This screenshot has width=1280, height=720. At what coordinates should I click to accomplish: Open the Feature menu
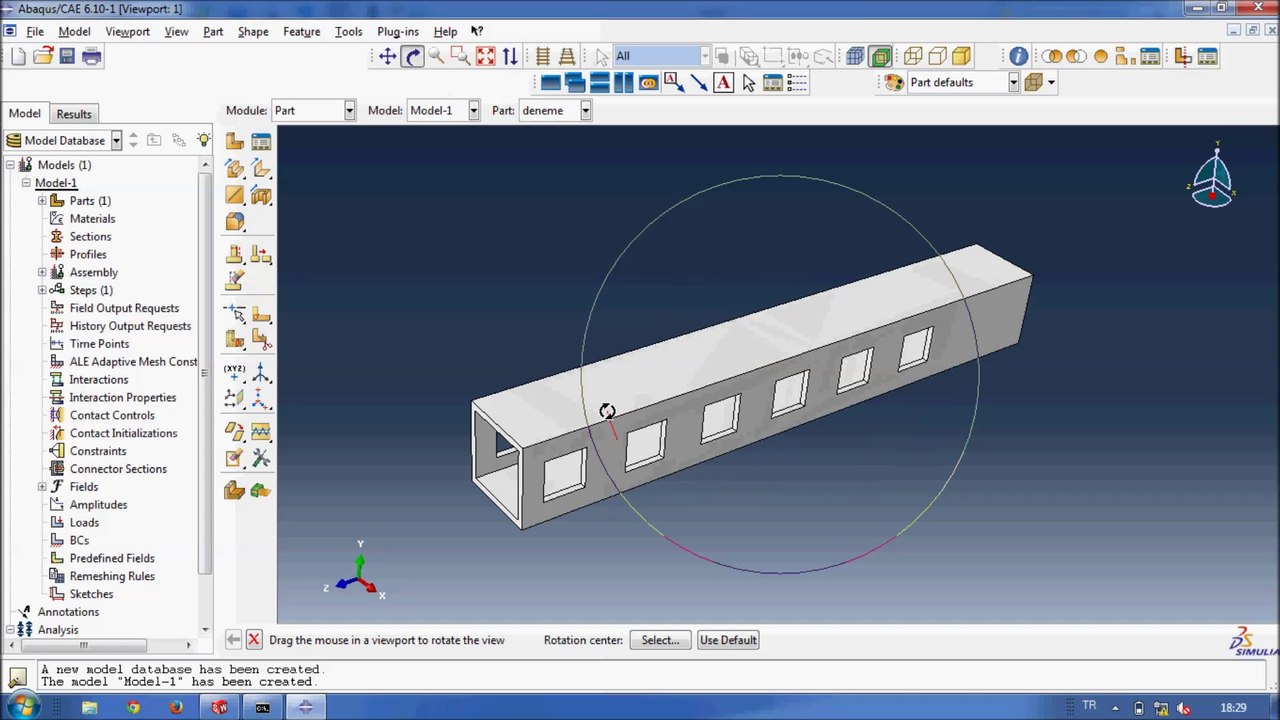coord(301,32)
